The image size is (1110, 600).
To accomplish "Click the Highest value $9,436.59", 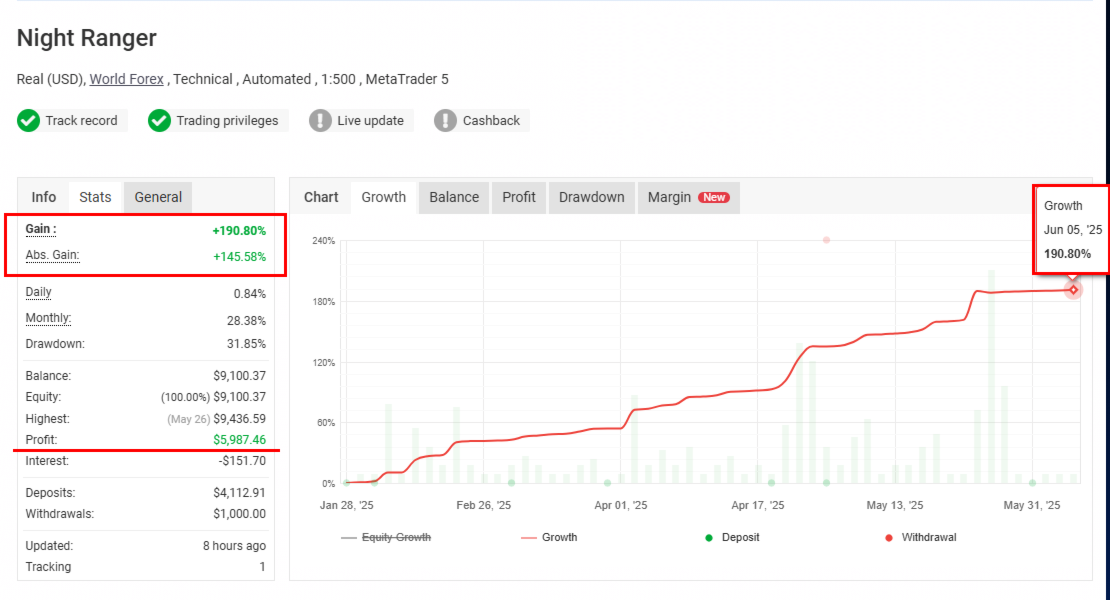I will pos(239,419).
